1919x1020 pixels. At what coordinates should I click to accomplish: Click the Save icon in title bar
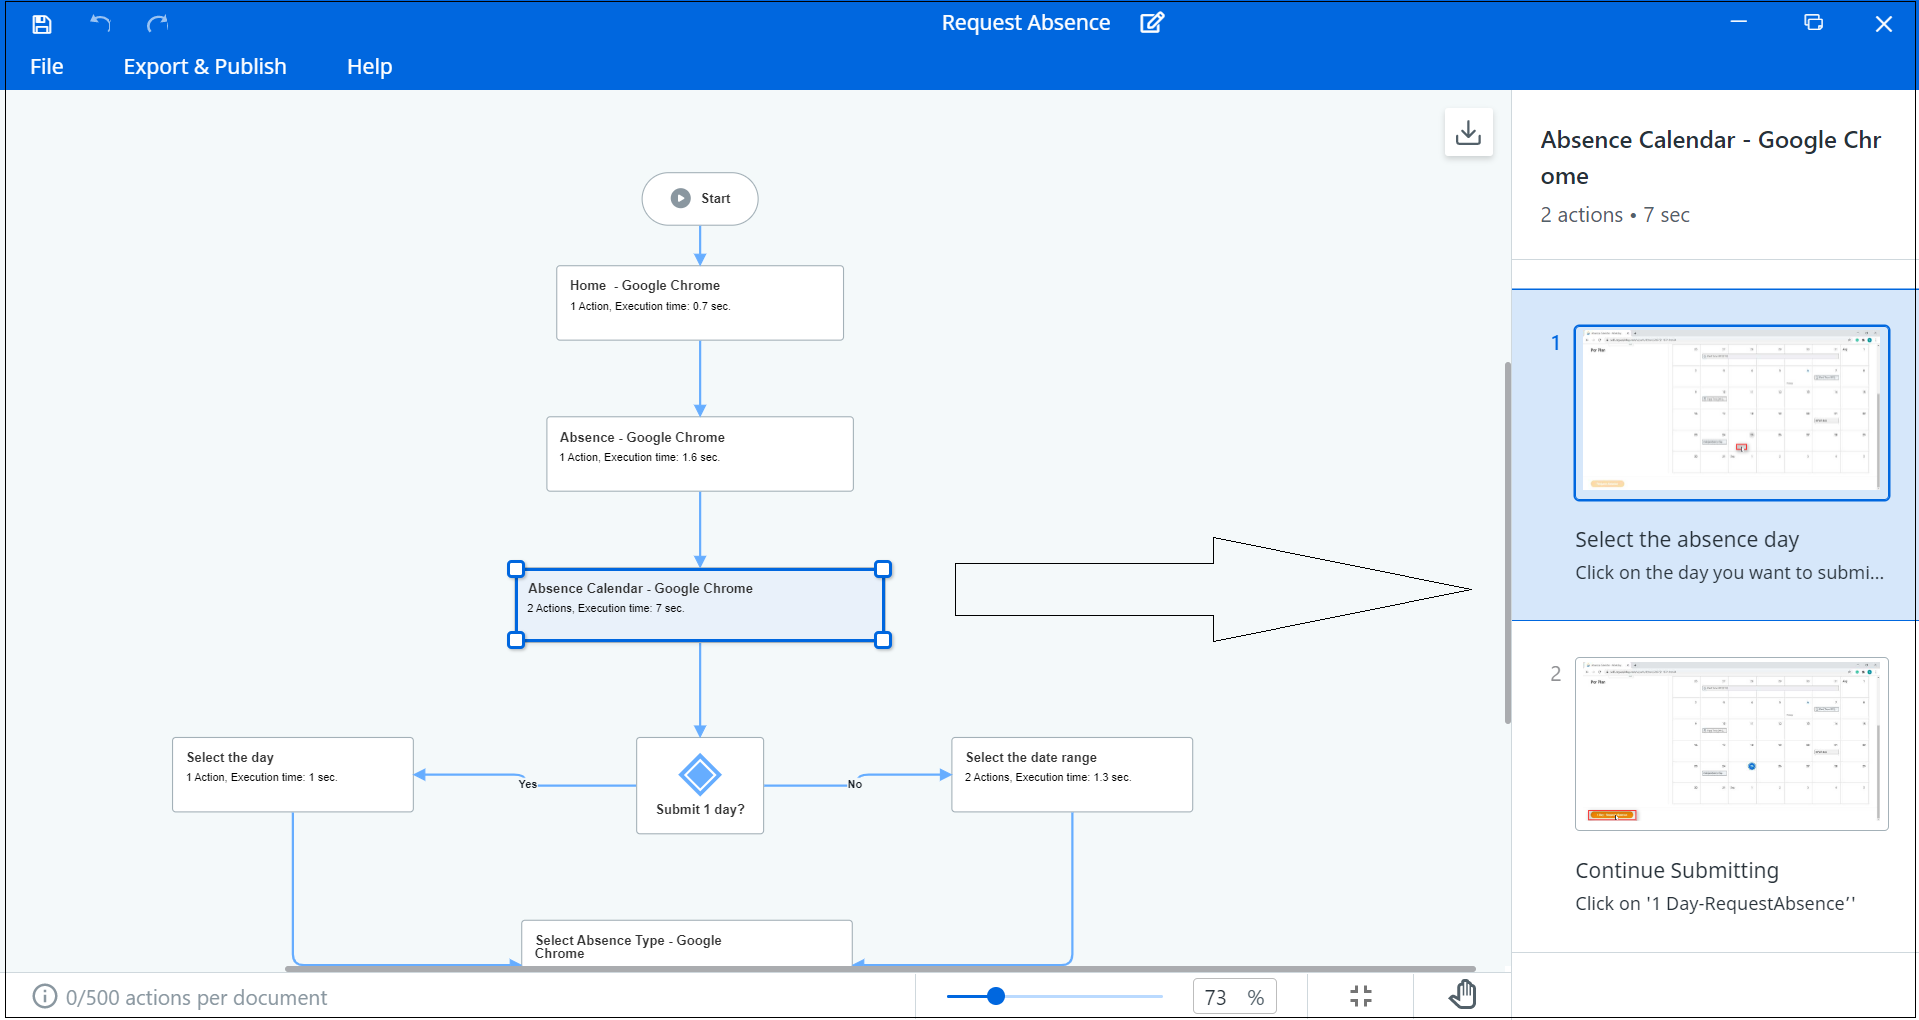click(42, 24)
